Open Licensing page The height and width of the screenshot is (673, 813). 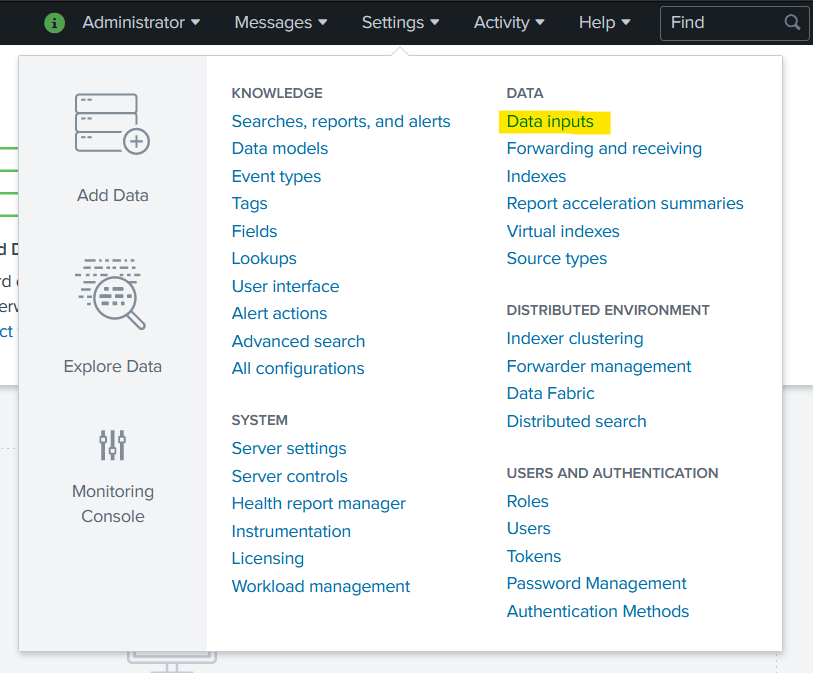pos(268,558)
